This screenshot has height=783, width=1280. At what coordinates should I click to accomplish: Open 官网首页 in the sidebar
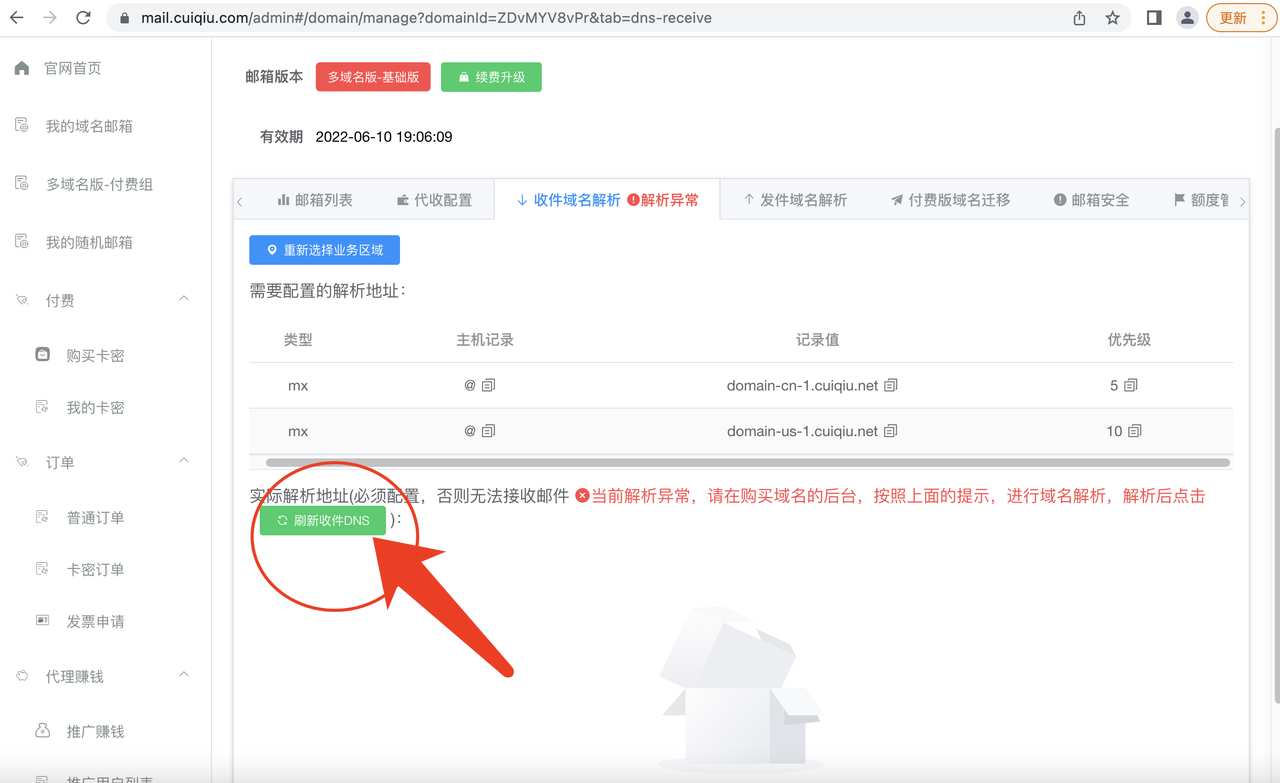click(x=72, y=68)
